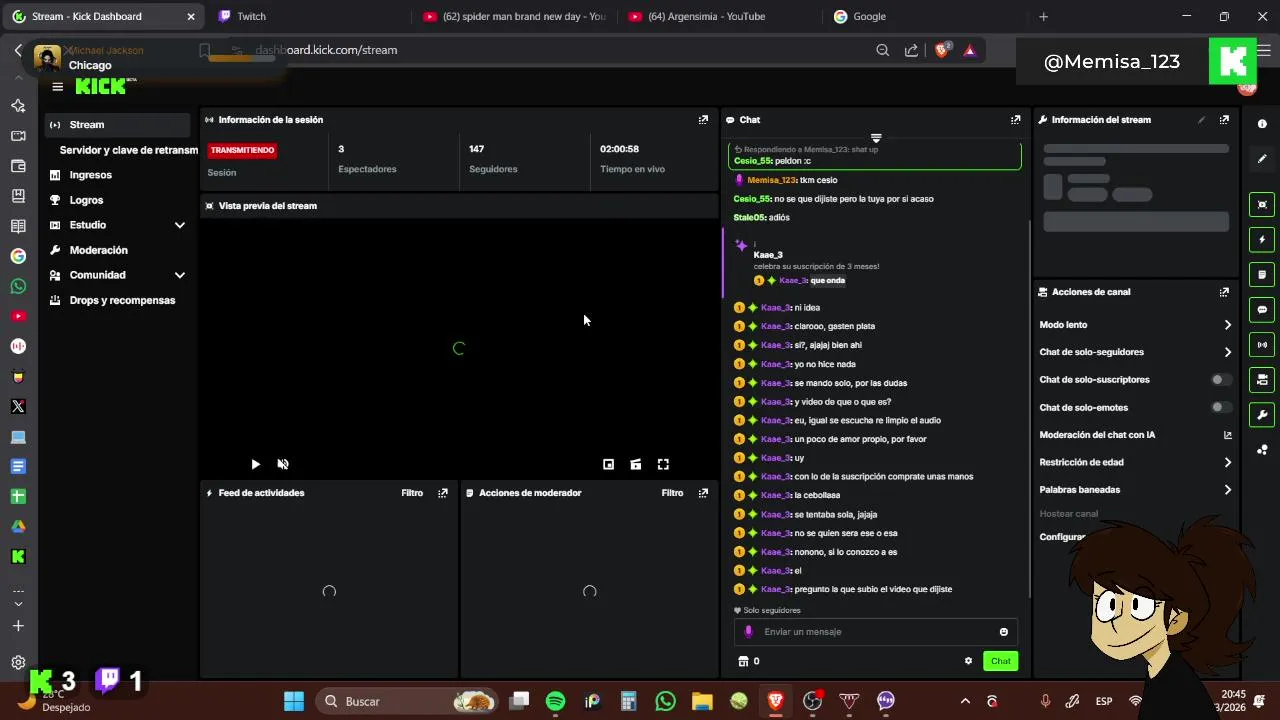
Task: Open a new browser tab
Action: [1043, 16]
